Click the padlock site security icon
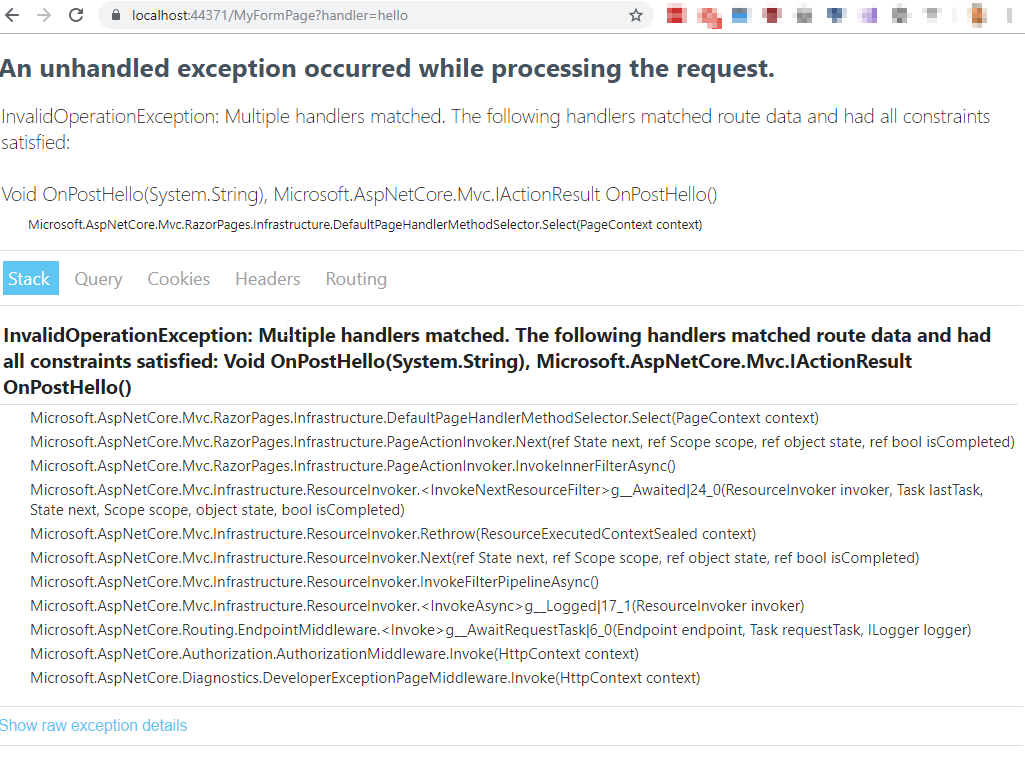This screenshot has width=1025, height=759. pos(117,15)
